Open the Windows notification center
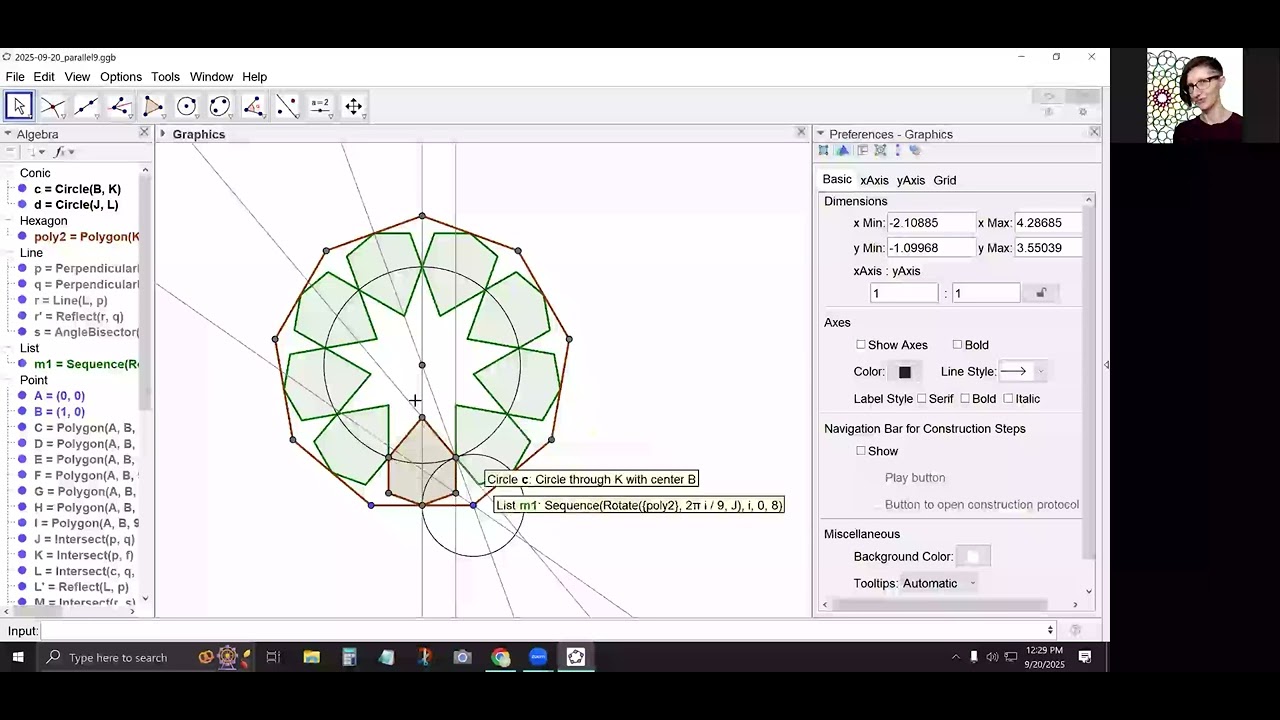 coord(1085,657)
